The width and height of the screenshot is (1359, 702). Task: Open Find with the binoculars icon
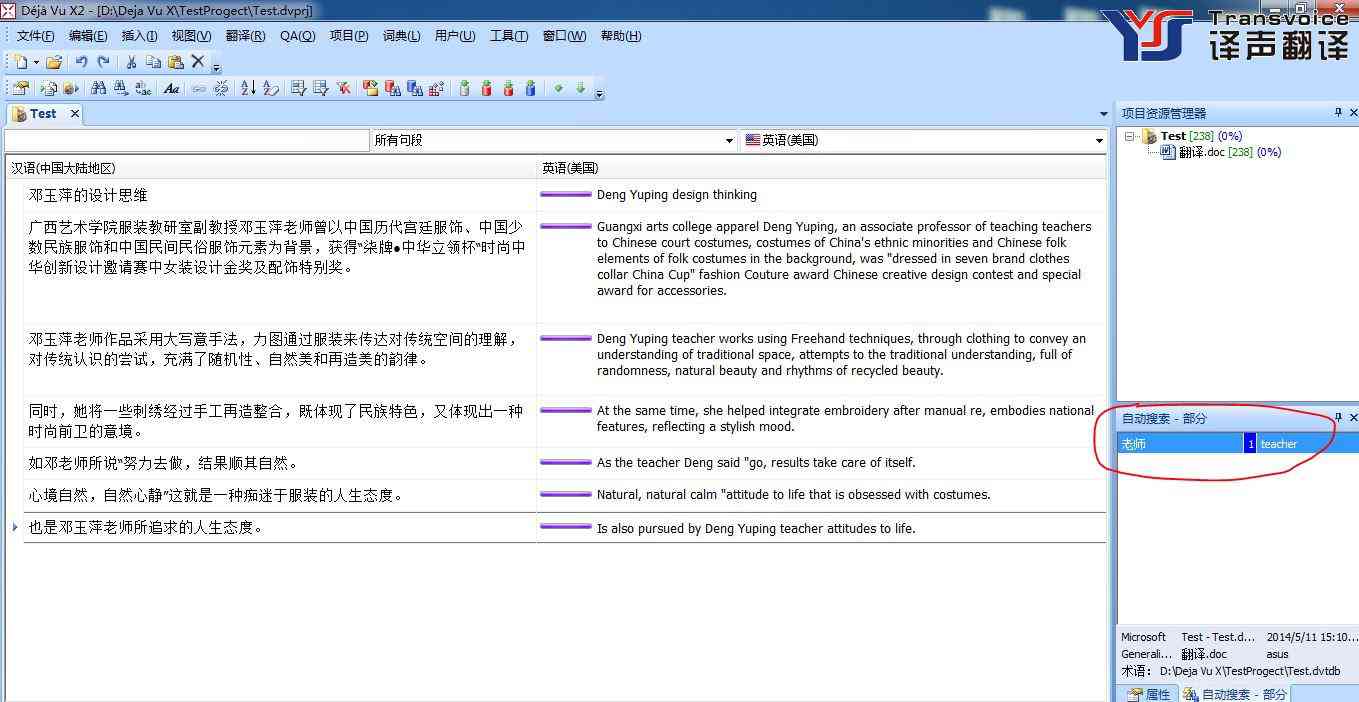[98, 88]
